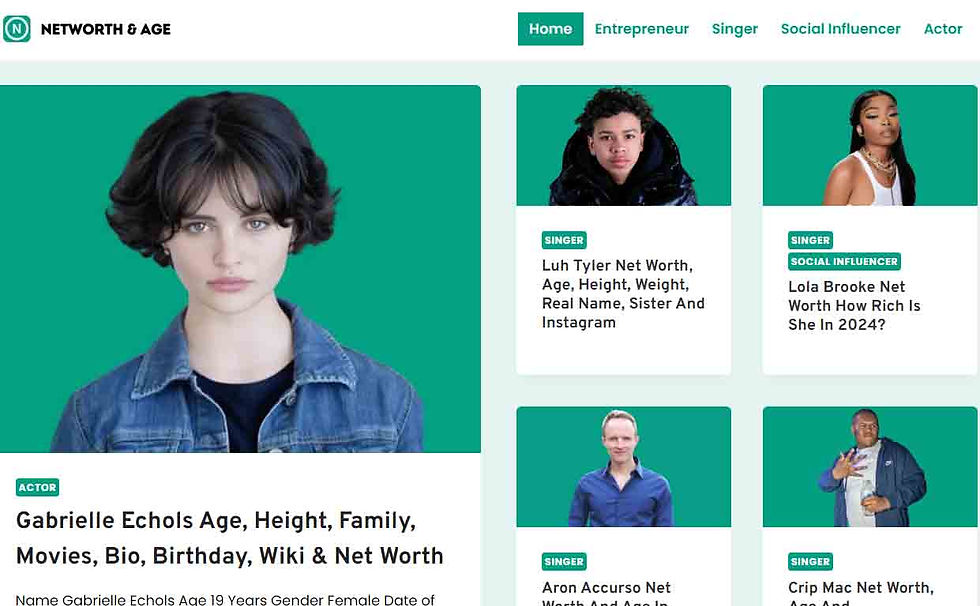Image resolution: width=980 pixels, height=606 pixels.
Task: Open the Crip Mac Net Worth article title
Action: point(861,593)
